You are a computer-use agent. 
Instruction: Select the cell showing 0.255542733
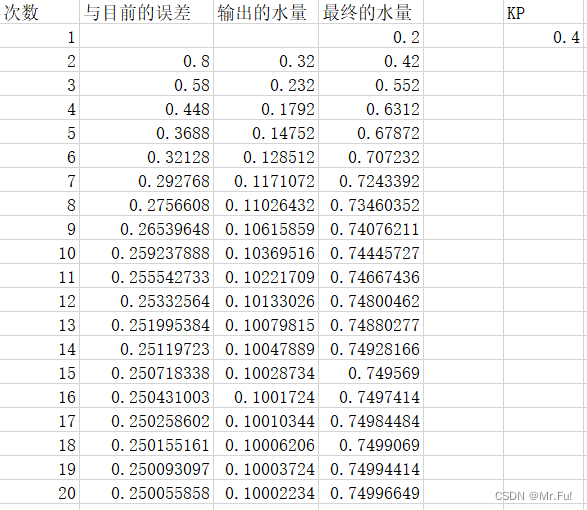[x=146, y=276]
